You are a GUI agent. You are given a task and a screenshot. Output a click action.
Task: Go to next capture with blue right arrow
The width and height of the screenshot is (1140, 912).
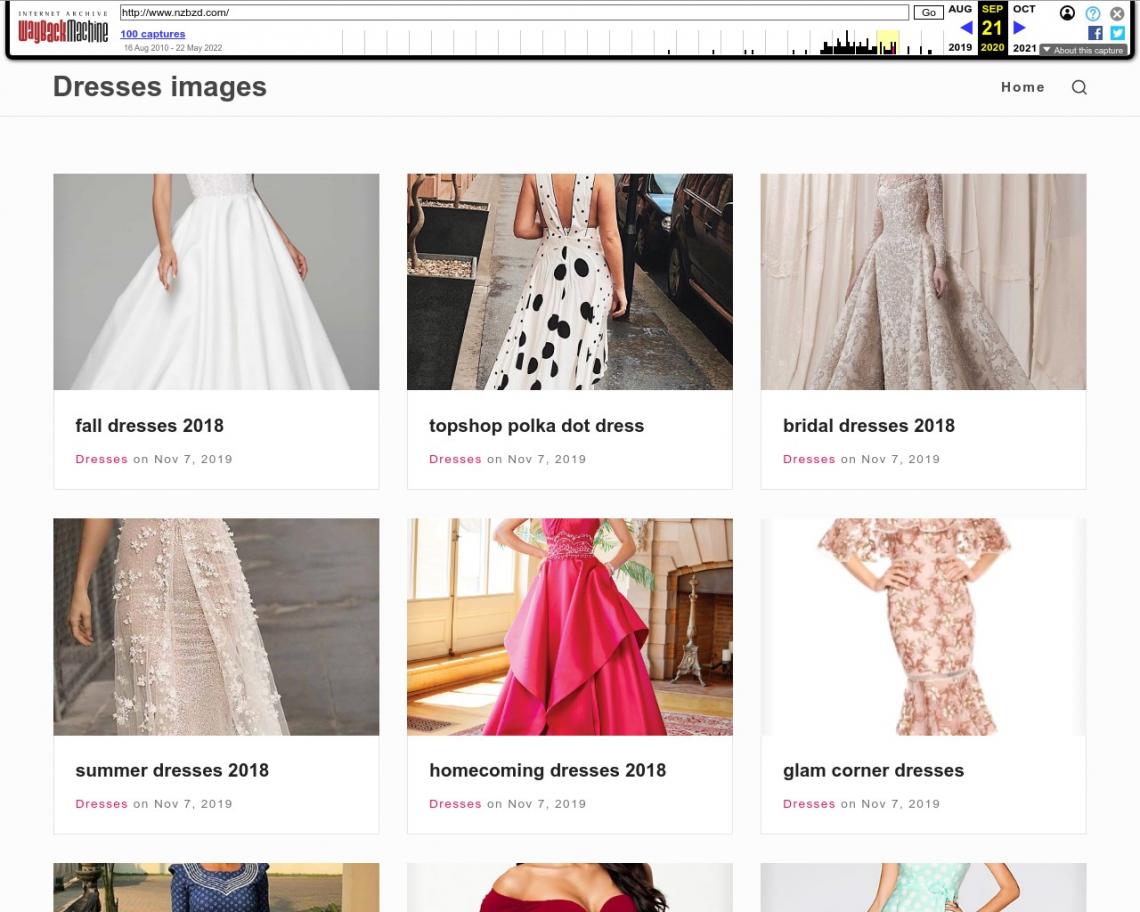click(1019, 28)
